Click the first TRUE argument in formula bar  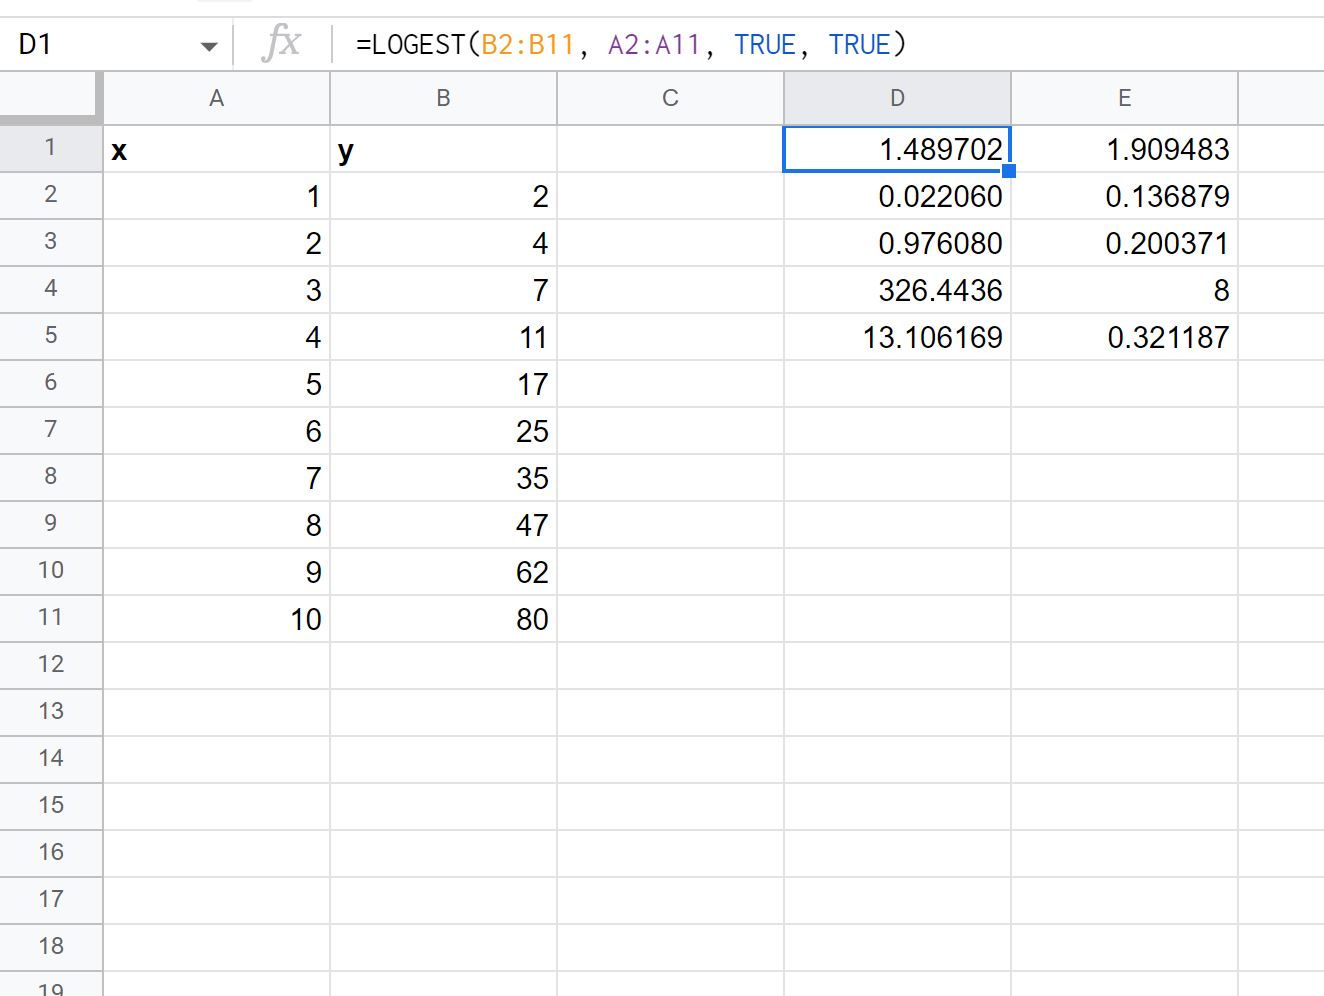765,43
